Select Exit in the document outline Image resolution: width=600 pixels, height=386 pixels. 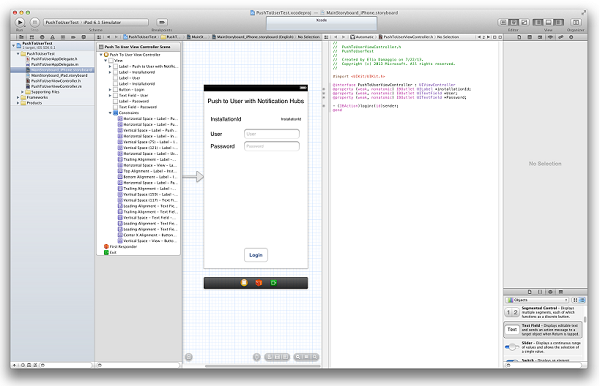click(x=110, y=252)
